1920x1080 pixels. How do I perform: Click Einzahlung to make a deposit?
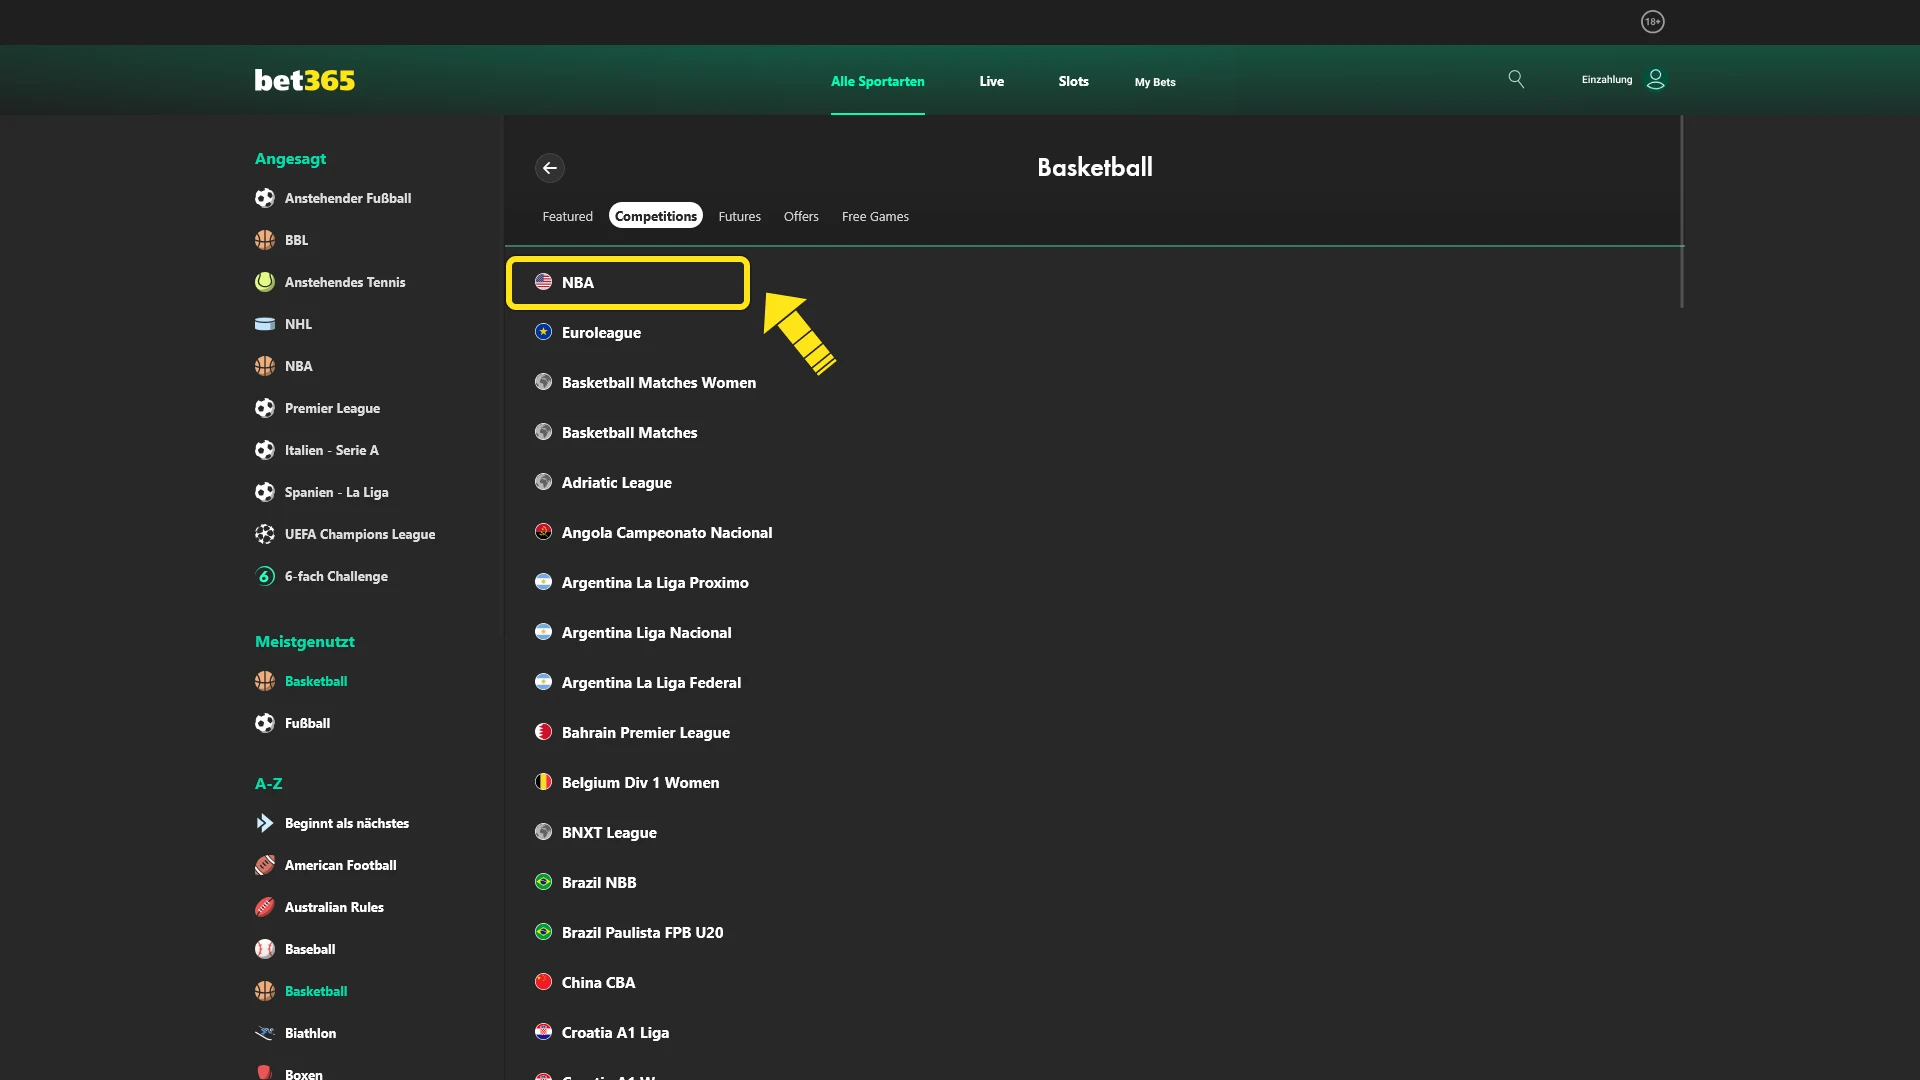(1604, 79)
